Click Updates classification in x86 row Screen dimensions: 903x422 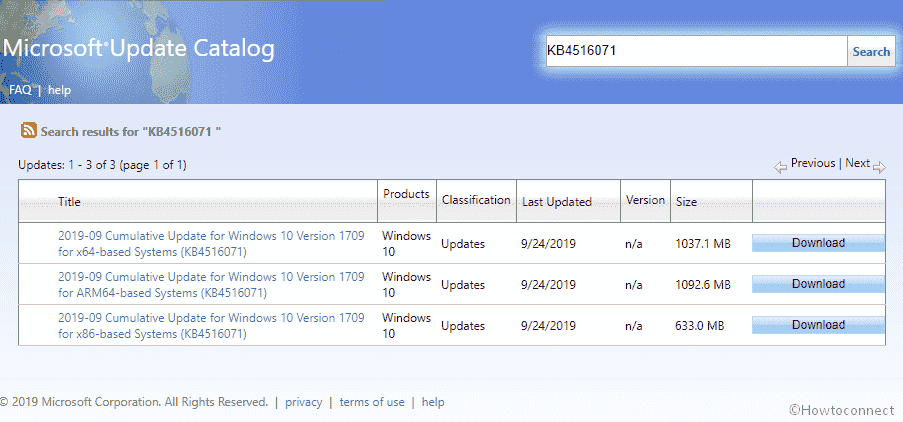463,326
